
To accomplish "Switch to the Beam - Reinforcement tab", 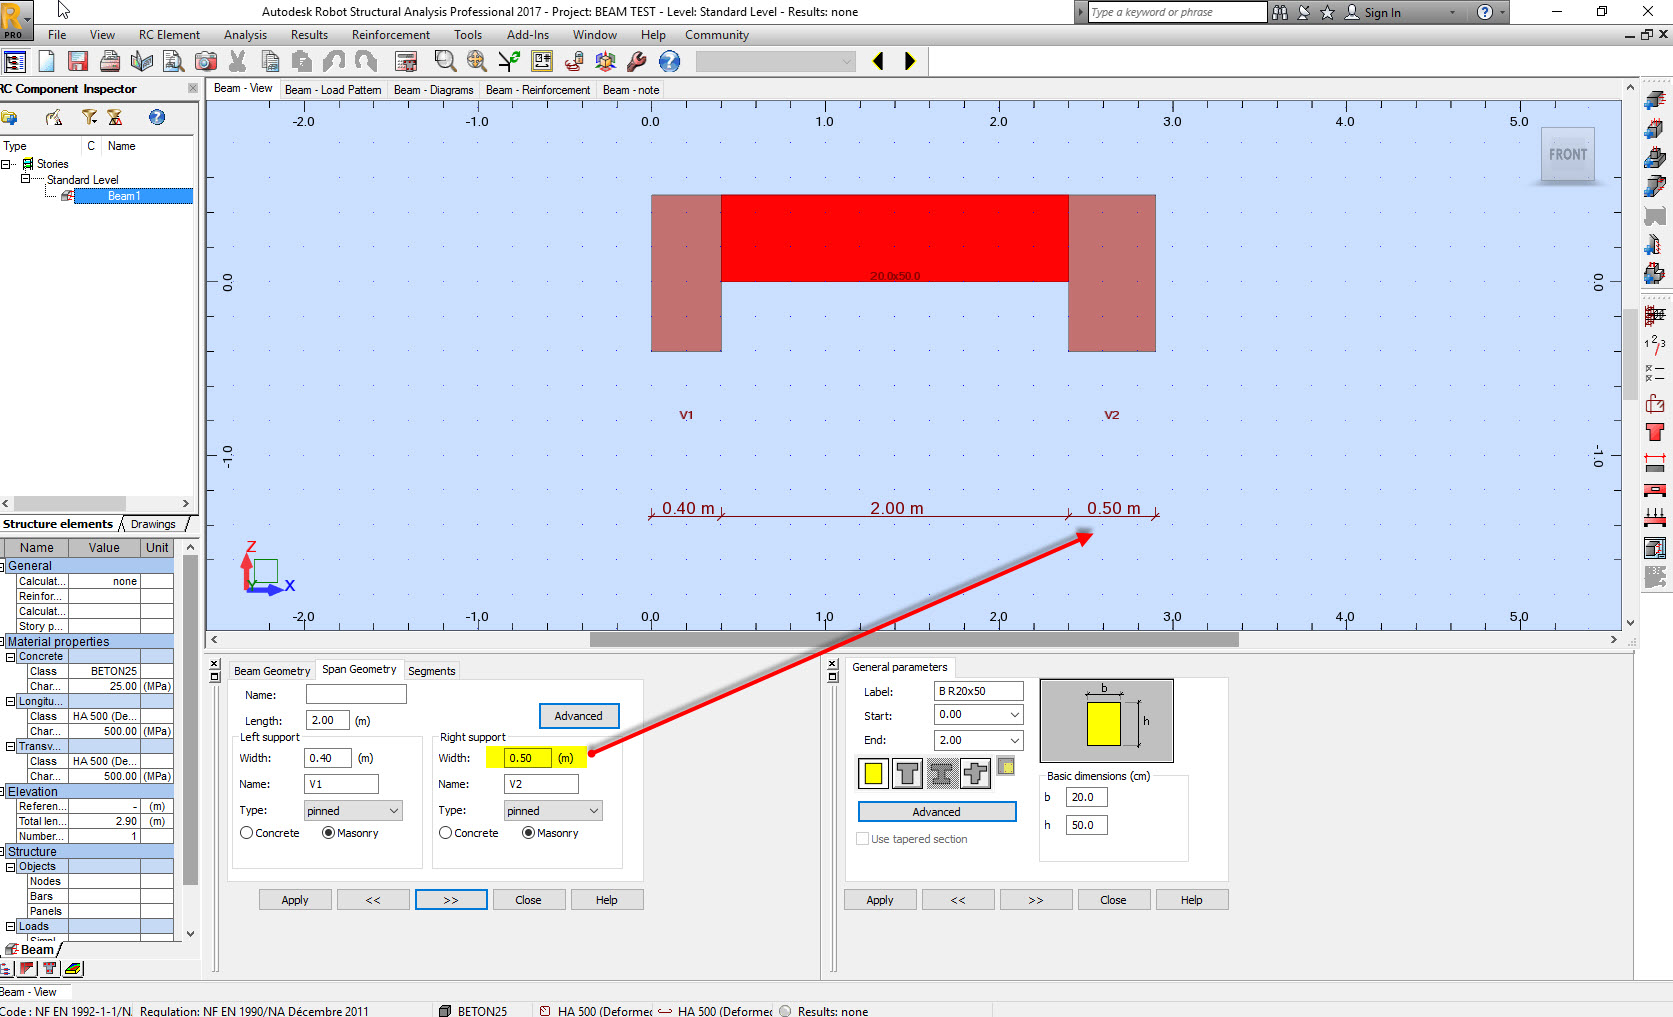I will (538, 90).
